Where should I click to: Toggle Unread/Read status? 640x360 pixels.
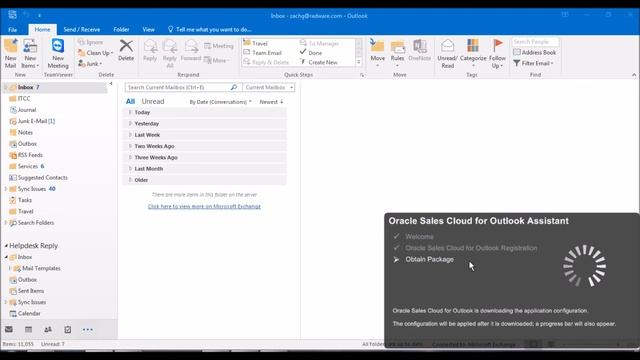click(x=447, y=53)
